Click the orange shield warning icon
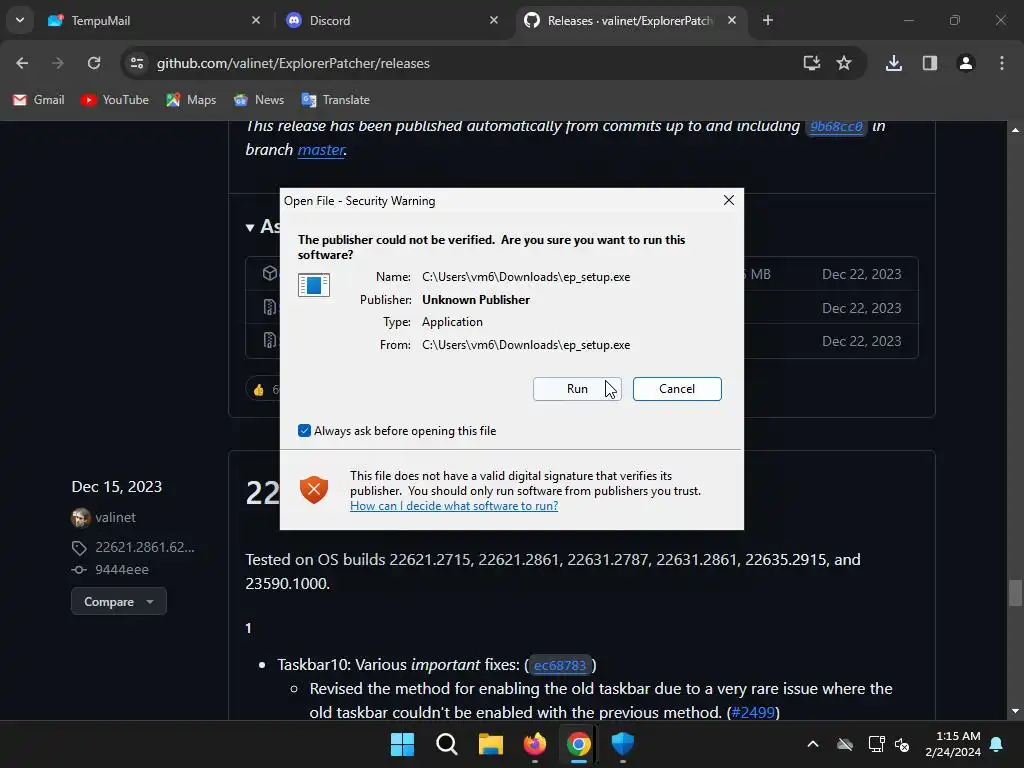1024x768 pixels. (x=313, y=490)
